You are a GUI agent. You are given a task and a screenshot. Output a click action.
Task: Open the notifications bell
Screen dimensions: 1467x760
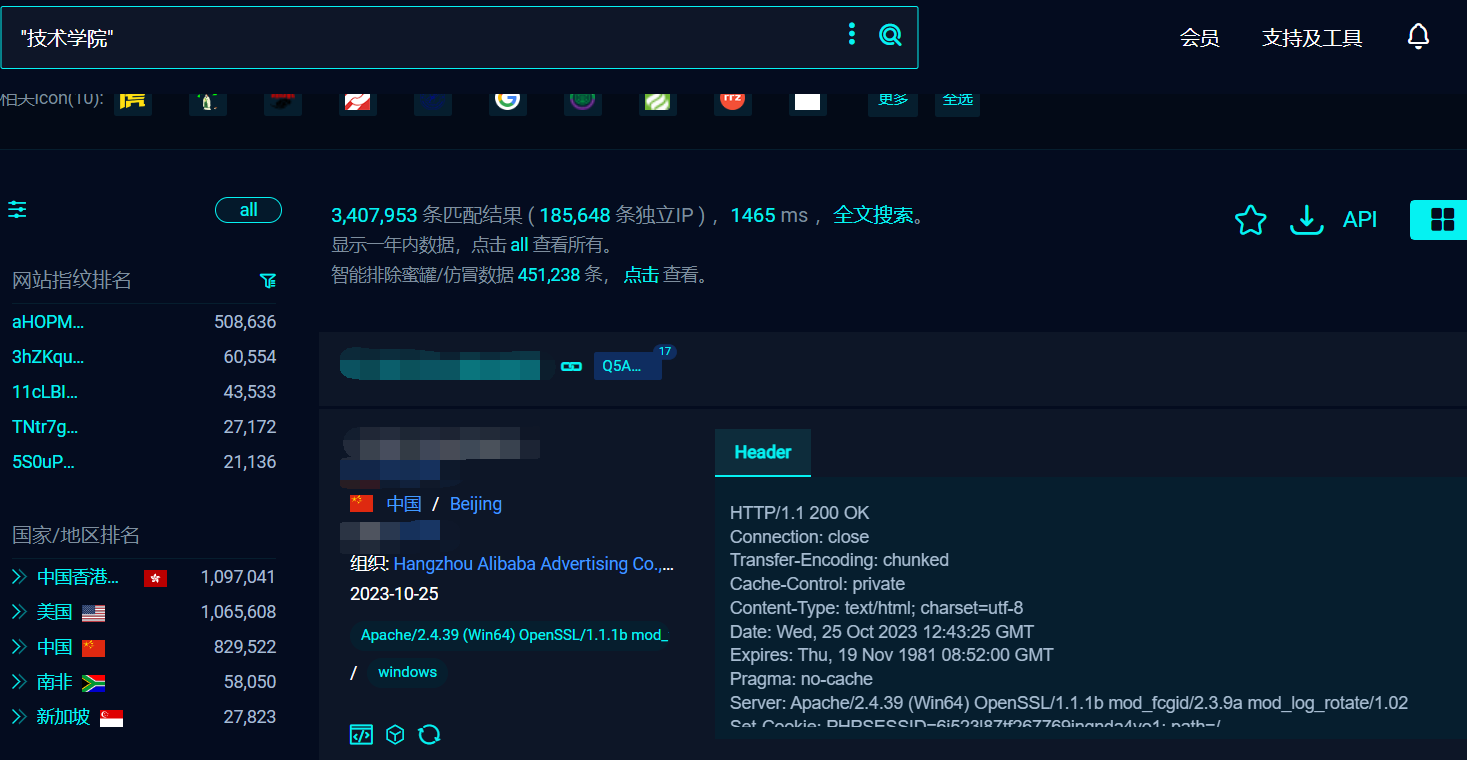pyautogui.click(x=1417, y=38)
